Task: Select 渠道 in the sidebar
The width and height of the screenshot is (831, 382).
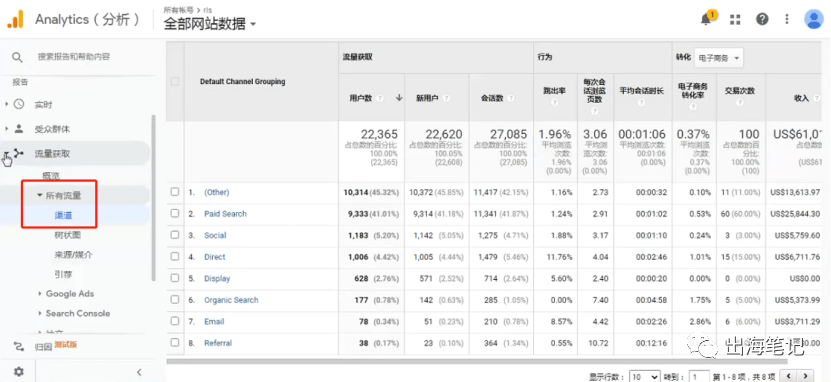Action: point(64,215)
